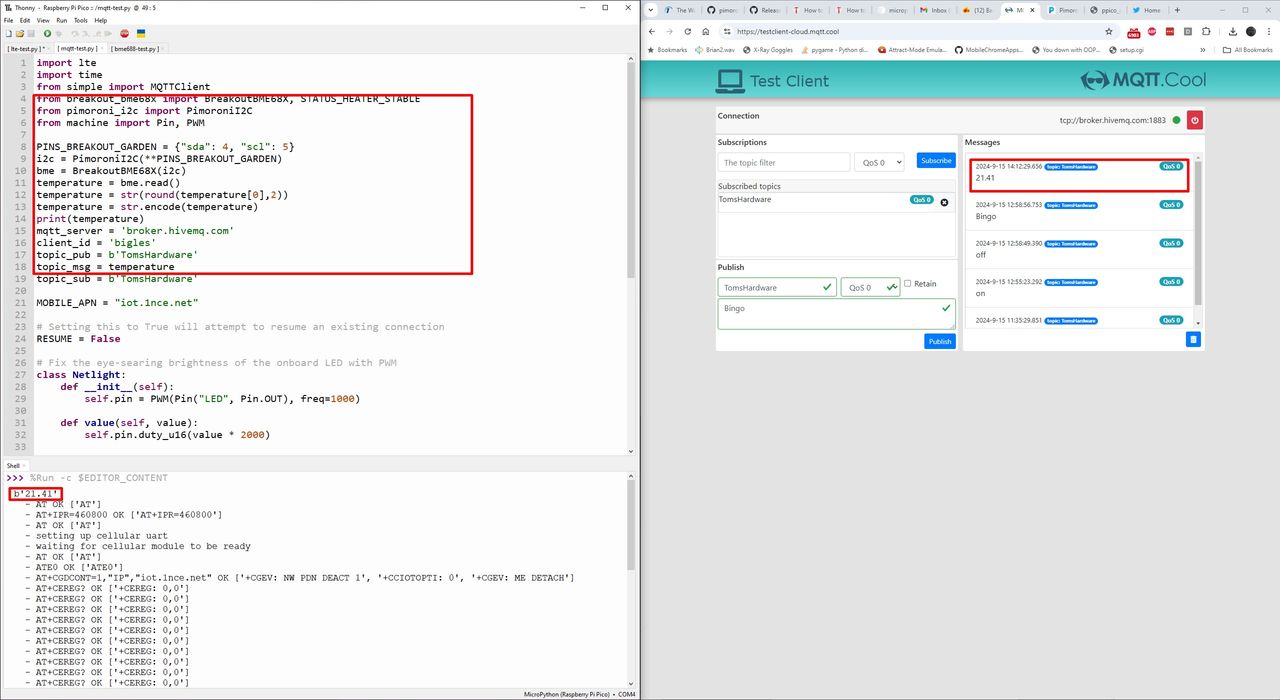This screenshot has width=1280, height=700.
Task: Click Thonny's Save file icon
Action: tap(31, 33)
